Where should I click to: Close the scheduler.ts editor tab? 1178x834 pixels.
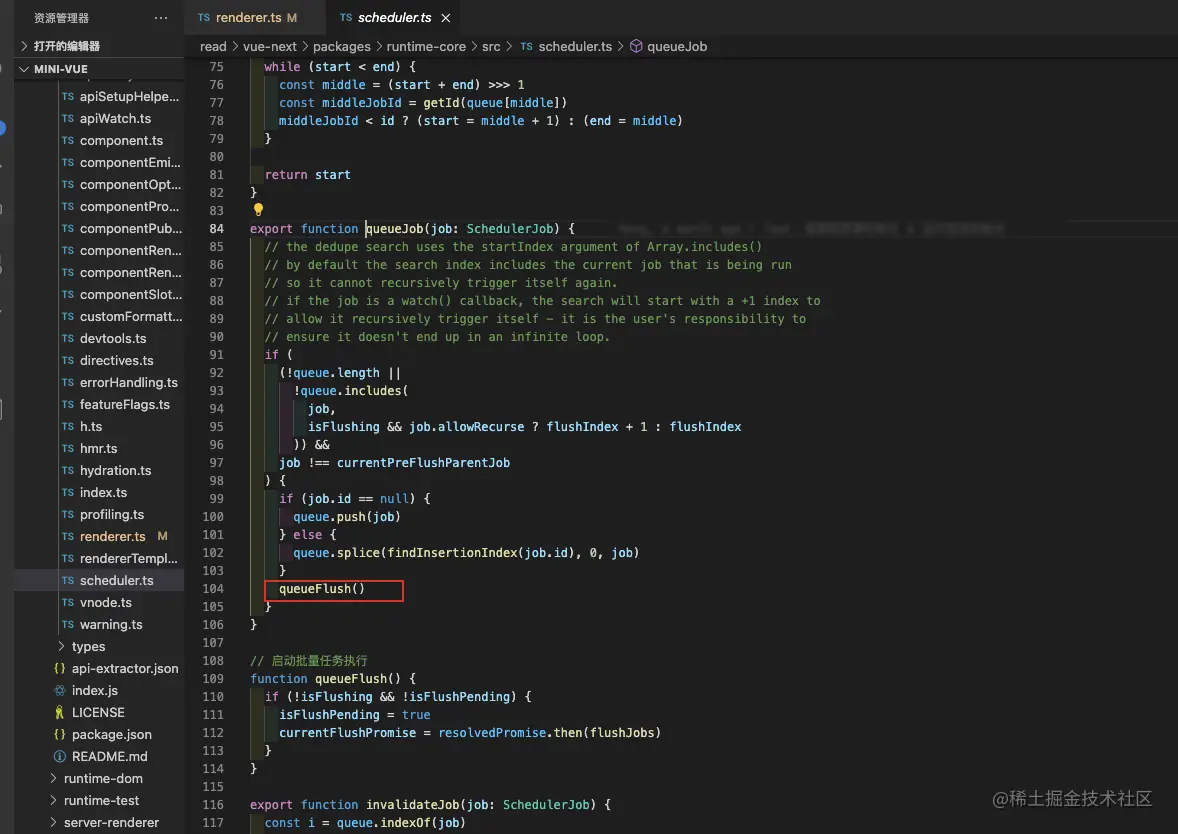point(446,17)
